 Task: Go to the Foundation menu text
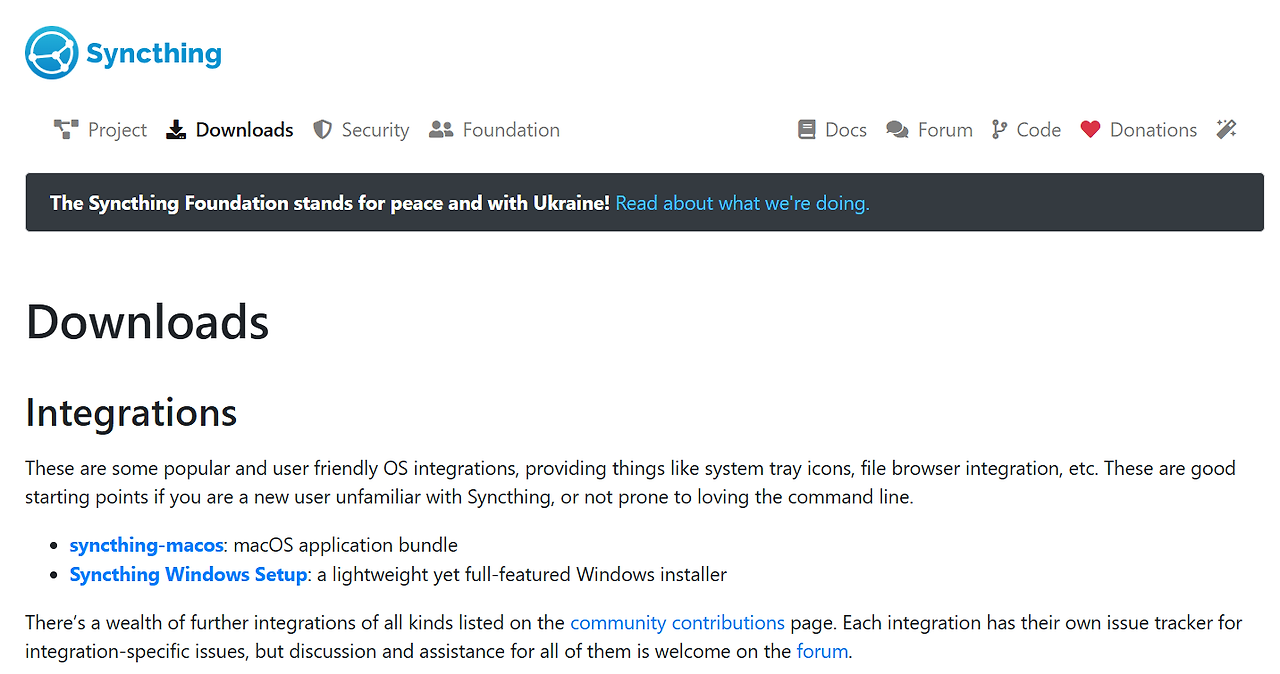pyautogui.click(x=511, y=130)
